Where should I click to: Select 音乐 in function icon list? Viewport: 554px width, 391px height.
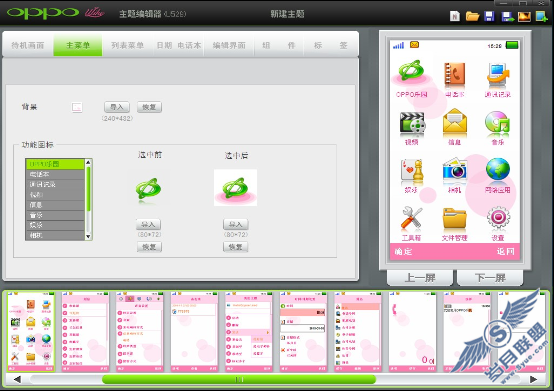click(55, 215)
